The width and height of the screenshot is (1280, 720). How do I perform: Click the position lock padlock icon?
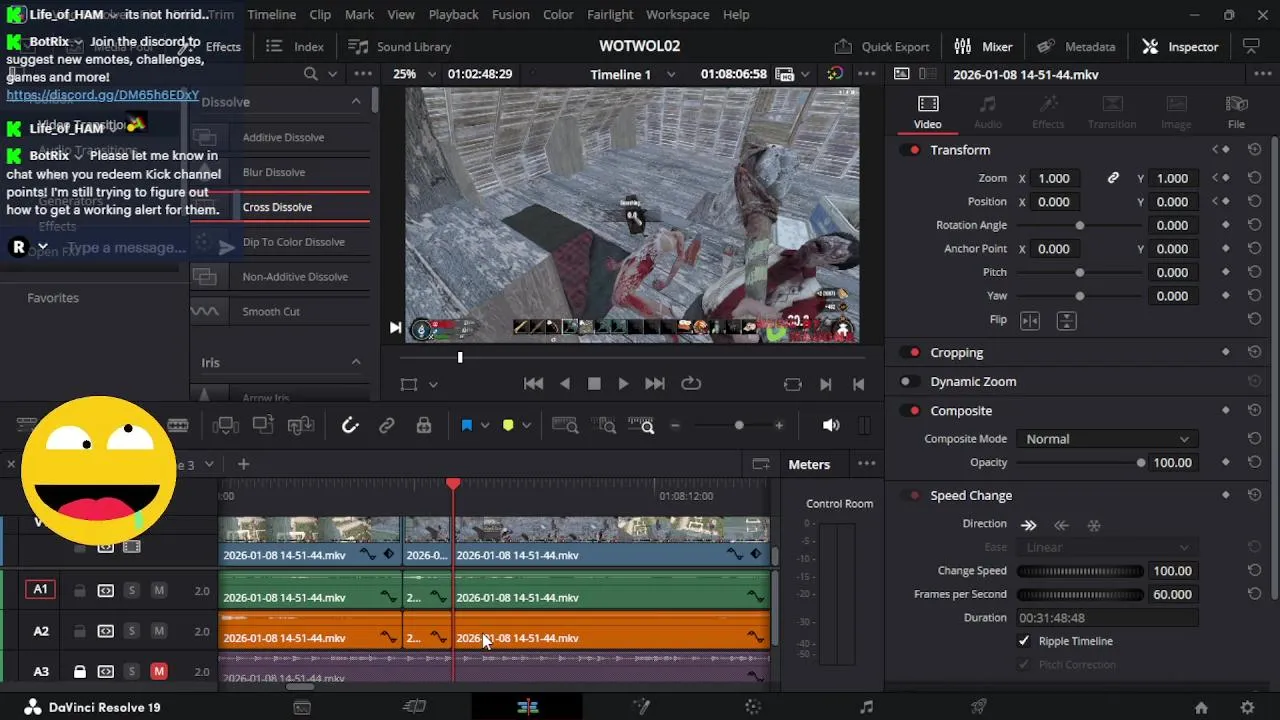point(424,426)
